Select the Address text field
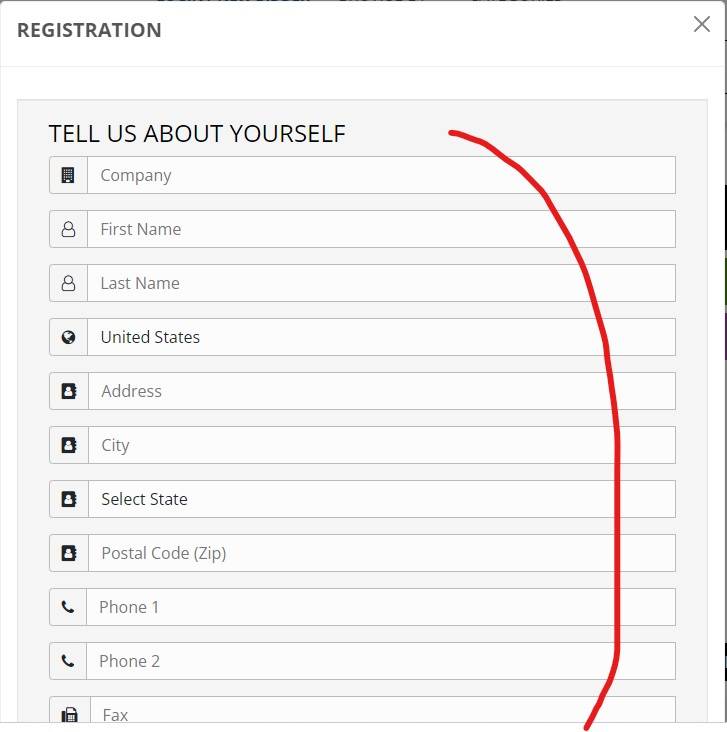The image size is (727, 732). pos(381,391)
